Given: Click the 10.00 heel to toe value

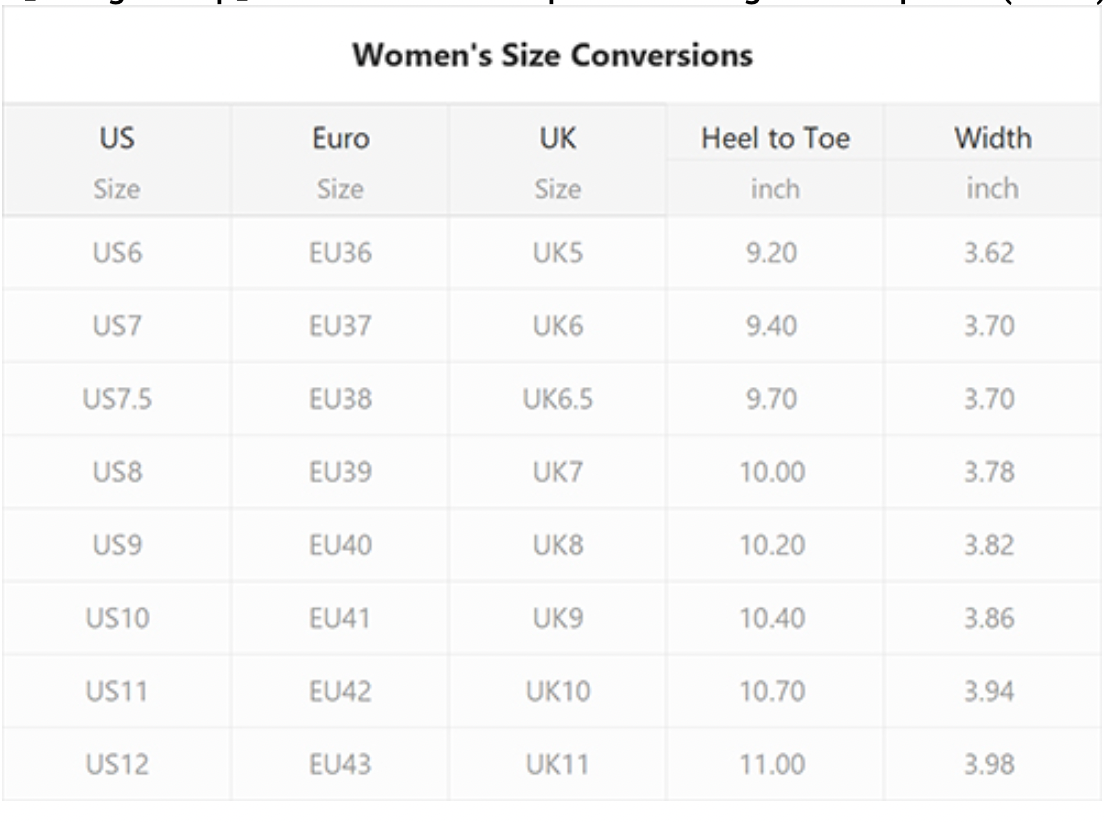Looking at the screenshot, I should pyautogui.click(x=772, y=472).
